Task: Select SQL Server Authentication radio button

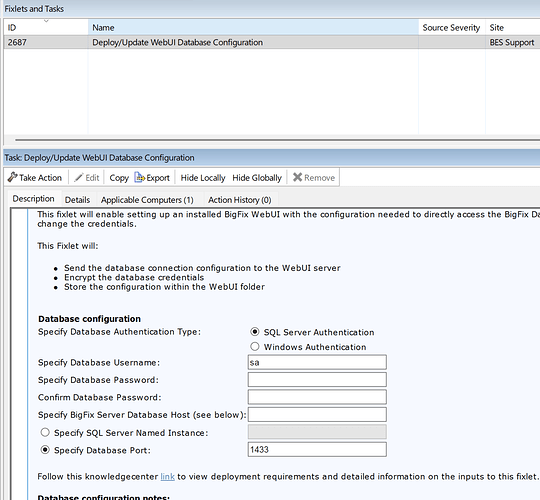Action: click(x=255, y=332)
